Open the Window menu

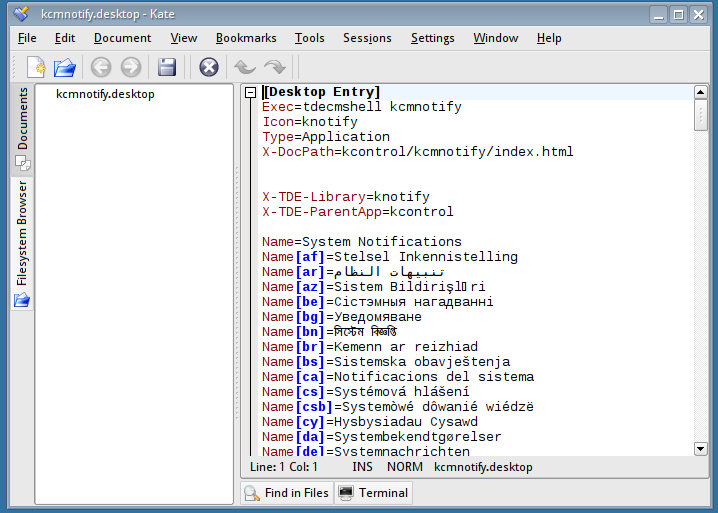[496, 38]
